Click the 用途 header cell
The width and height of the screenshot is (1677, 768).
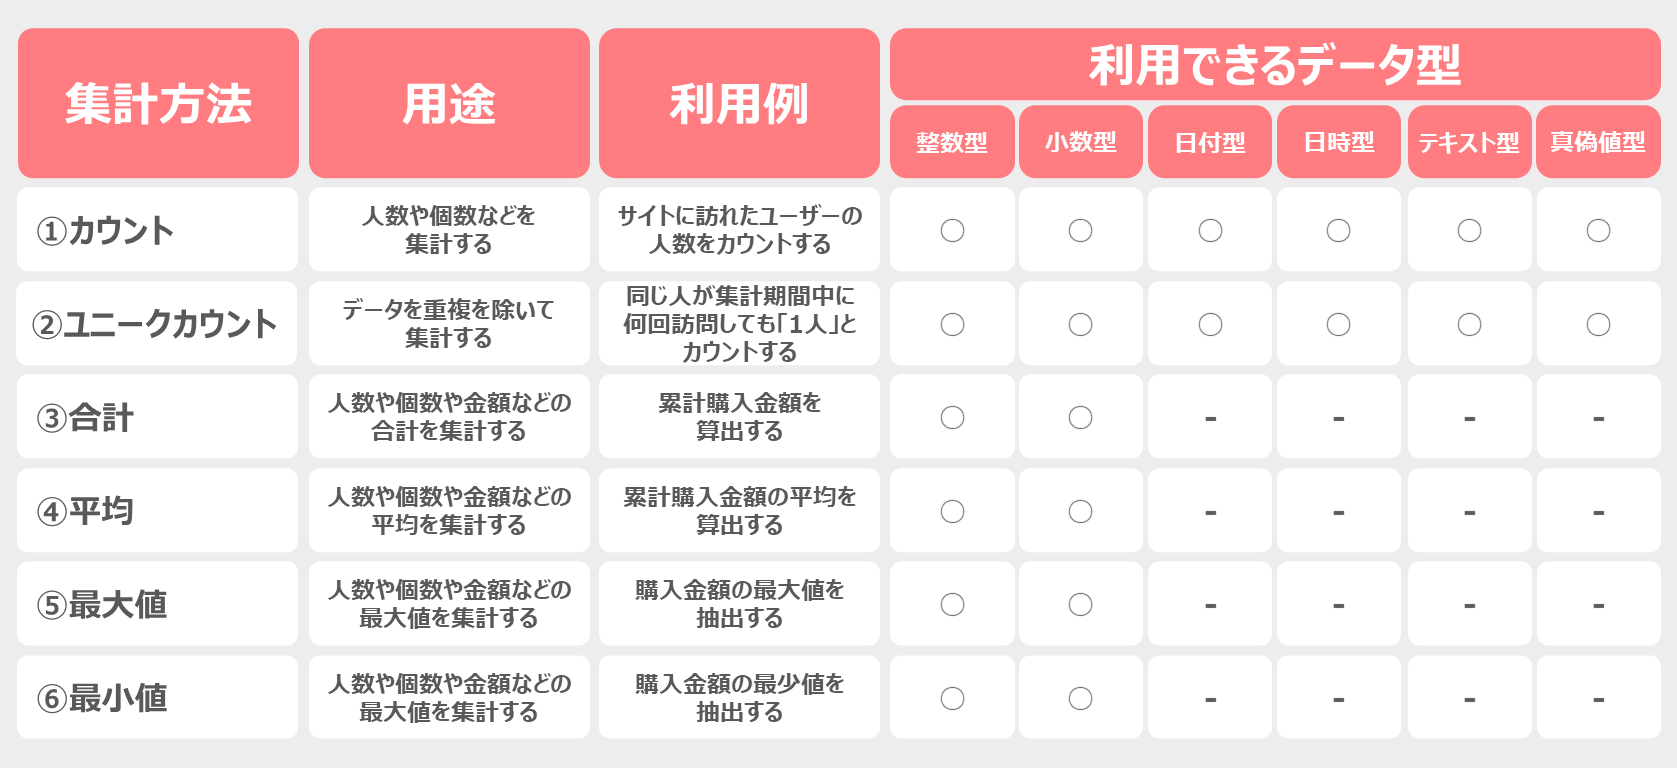(x=449, y=103)
